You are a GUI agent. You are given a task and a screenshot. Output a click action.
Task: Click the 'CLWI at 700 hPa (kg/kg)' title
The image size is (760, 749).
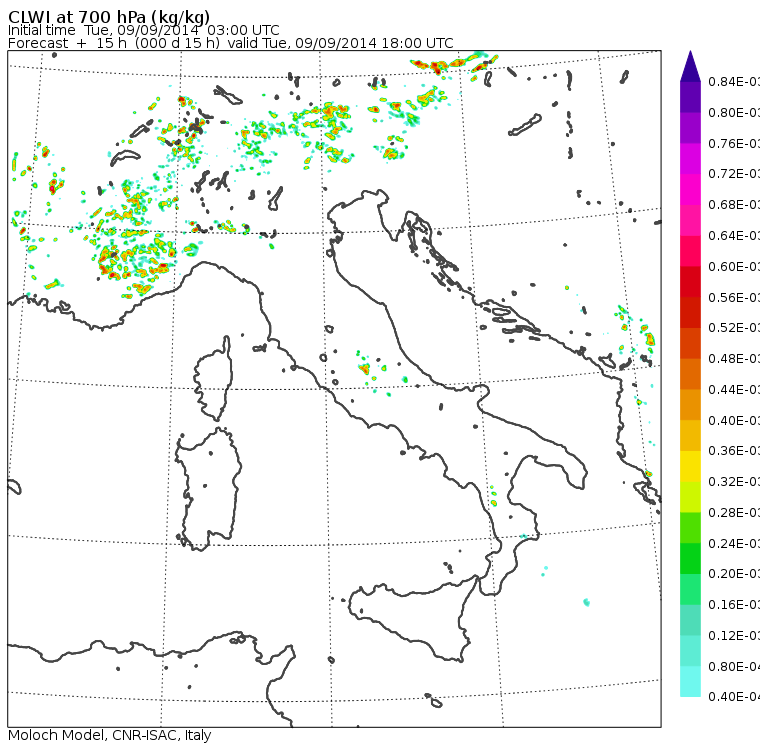tap(109, 16)
